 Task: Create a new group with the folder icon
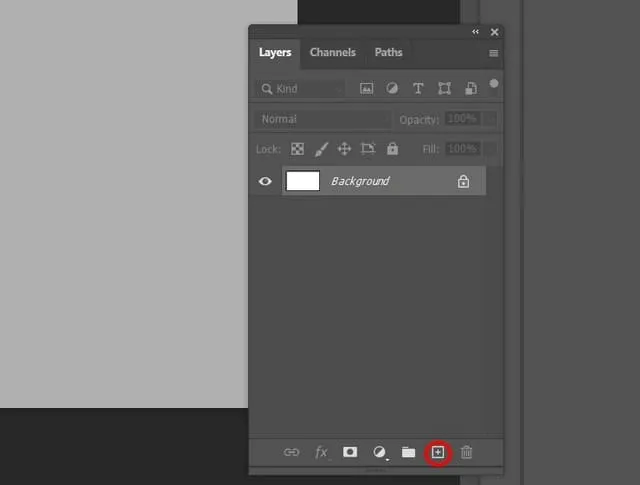tap(408, 452)
